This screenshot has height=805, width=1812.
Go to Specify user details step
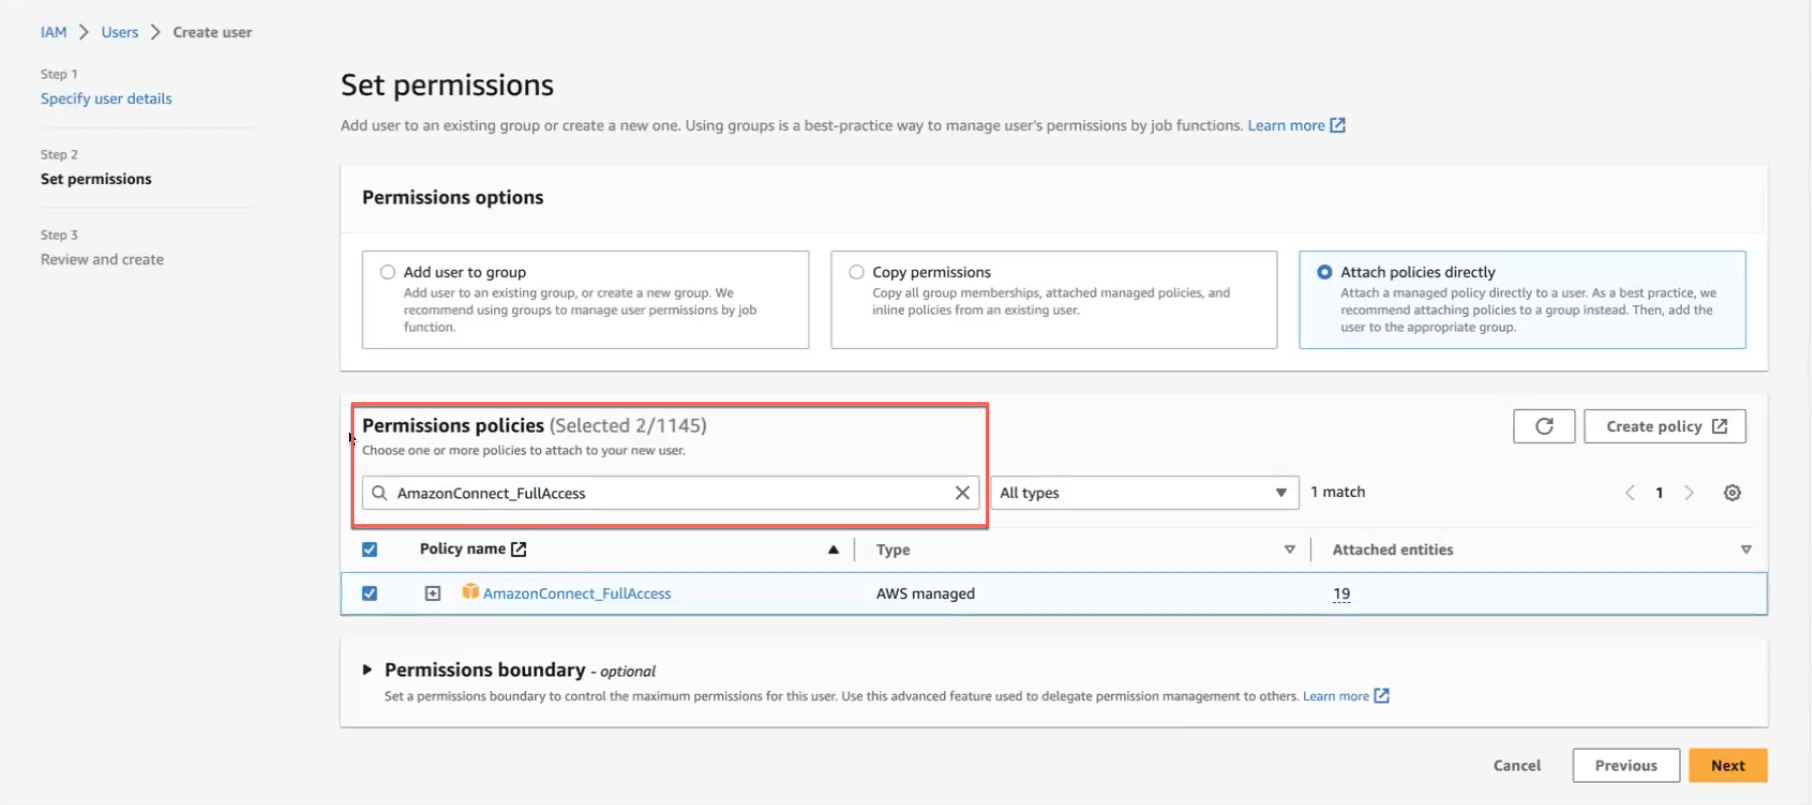[106, 98]
